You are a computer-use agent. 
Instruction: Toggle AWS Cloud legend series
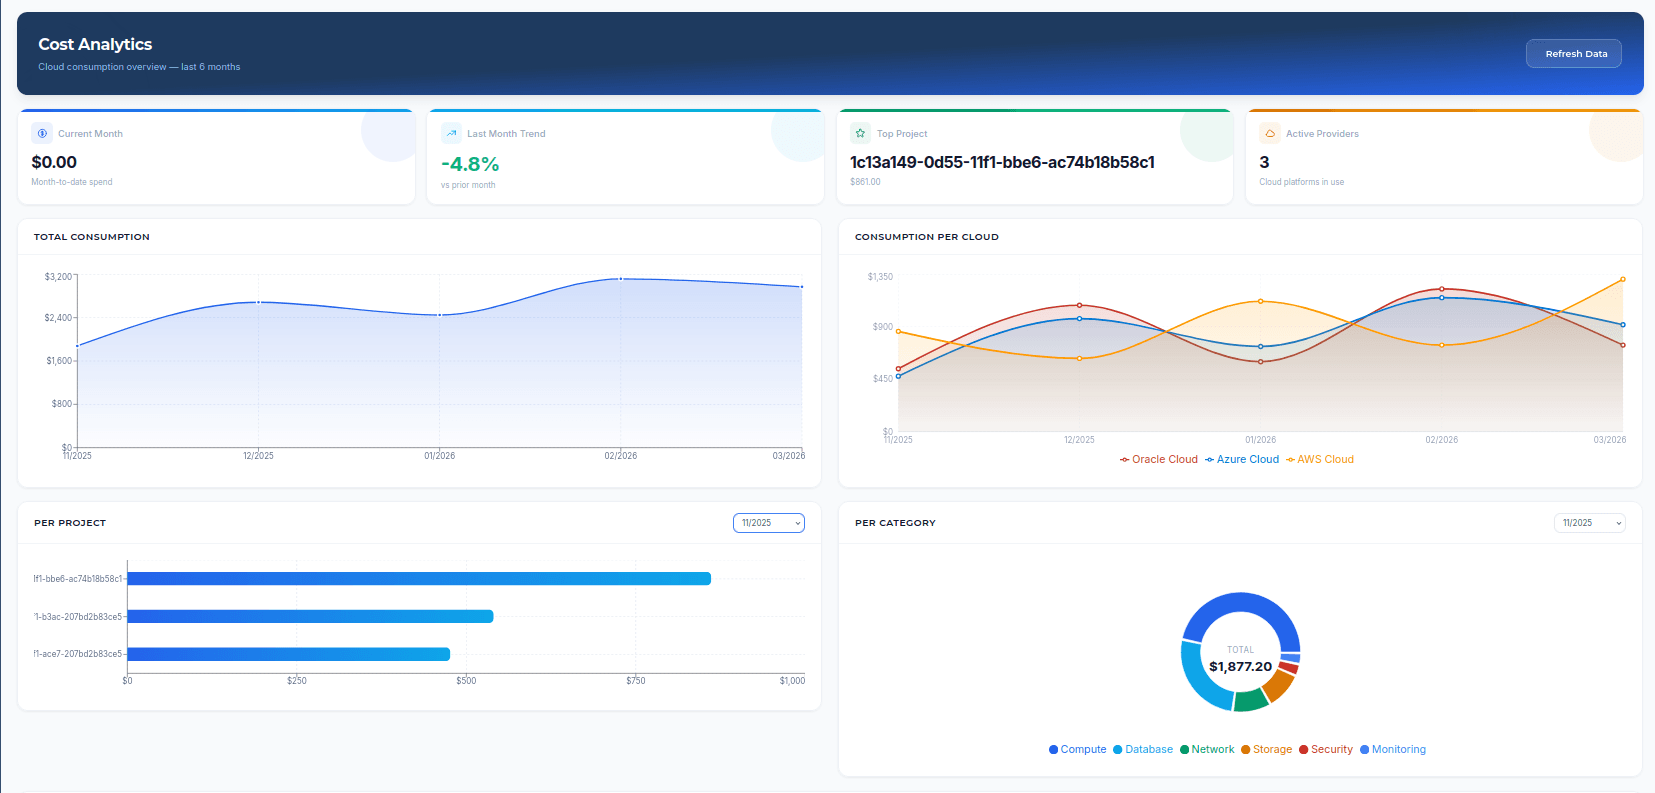(x=1320, y=460)
